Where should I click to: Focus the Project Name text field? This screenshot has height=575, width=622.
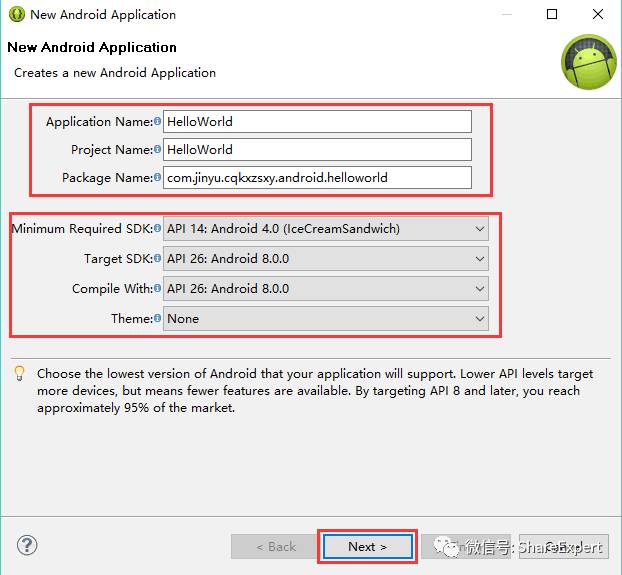317,150
